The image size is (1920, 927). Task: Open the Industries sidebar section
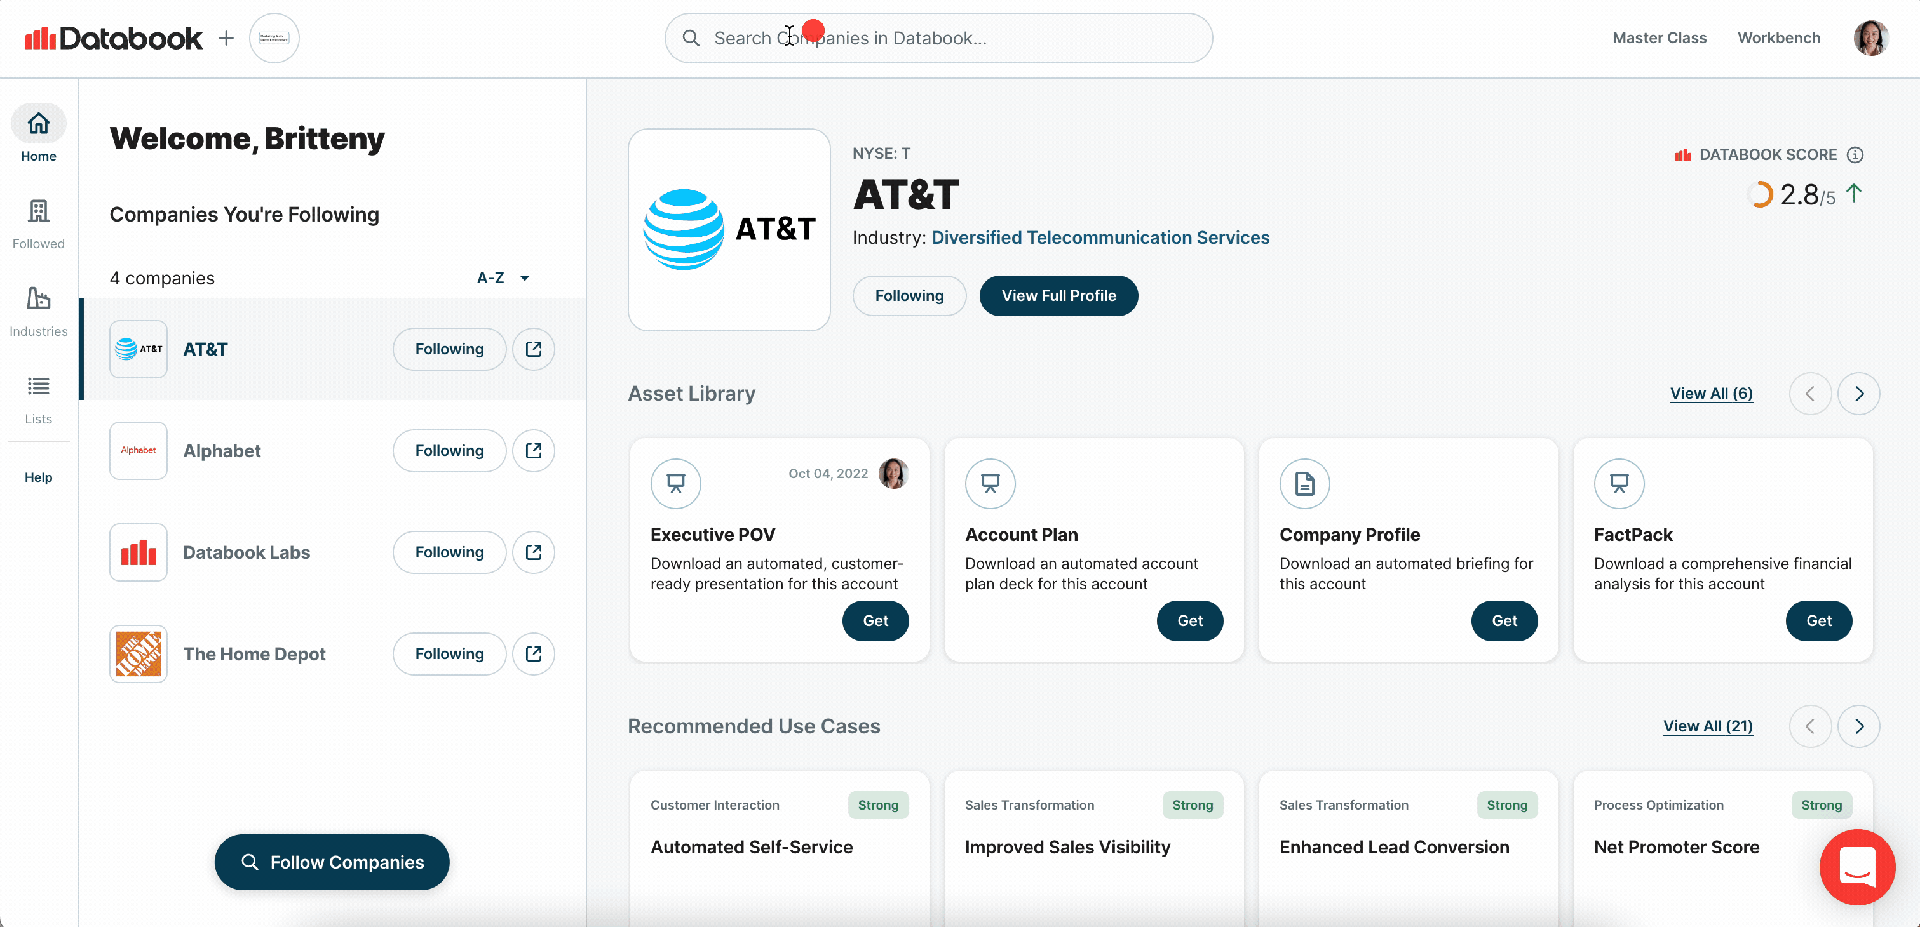click(x=38, y=310)
